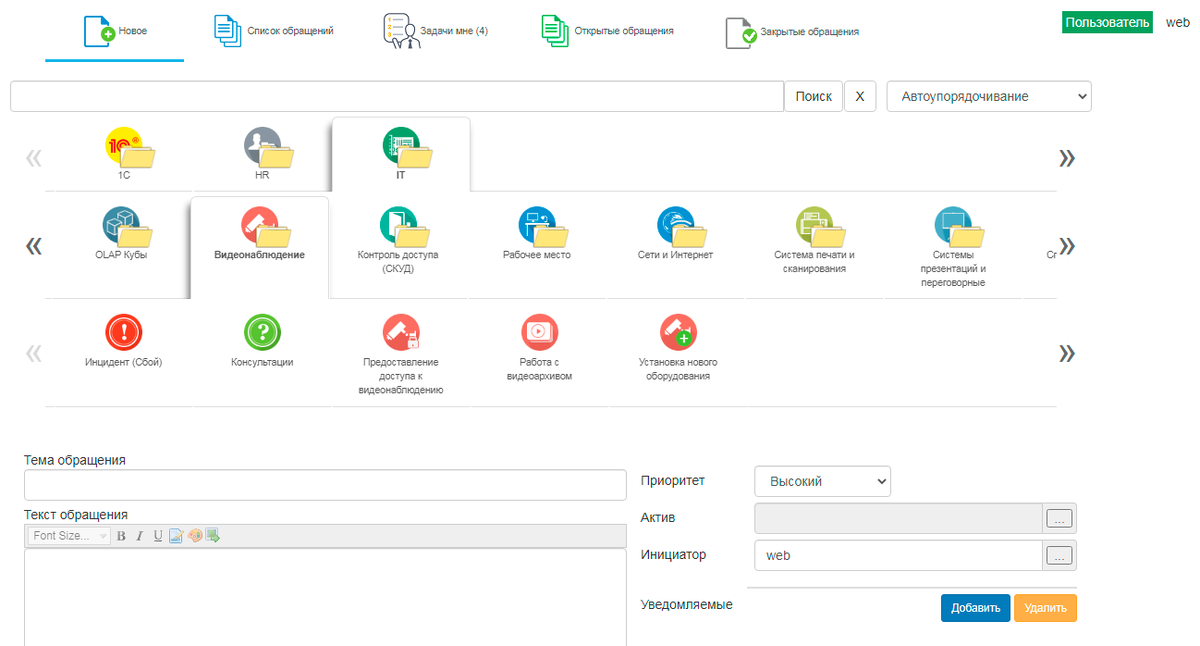
Task: Select Система печати и сканирования folder
Action: click(814, 240)
